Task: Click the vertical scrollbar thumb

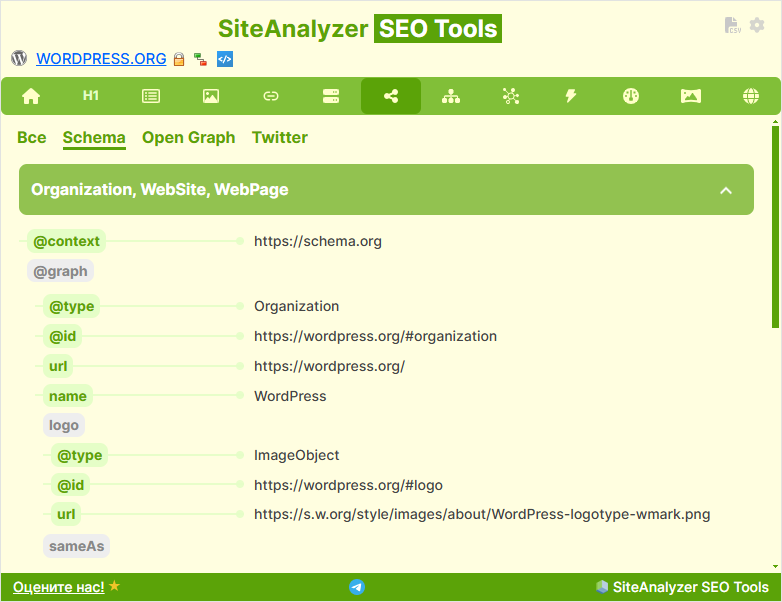Action: (x=775, y=227)
